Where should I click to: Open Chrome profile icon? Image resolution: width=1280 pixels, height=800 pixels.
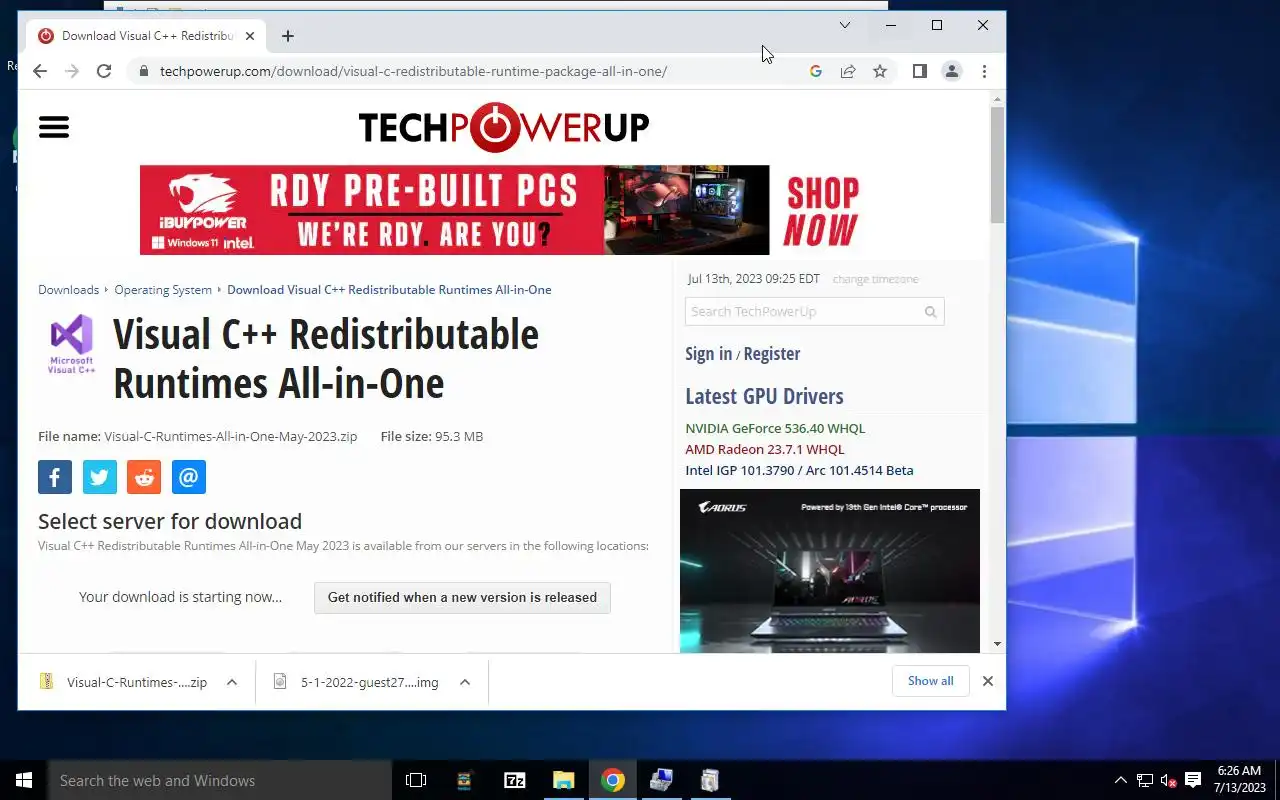point(952,71)
